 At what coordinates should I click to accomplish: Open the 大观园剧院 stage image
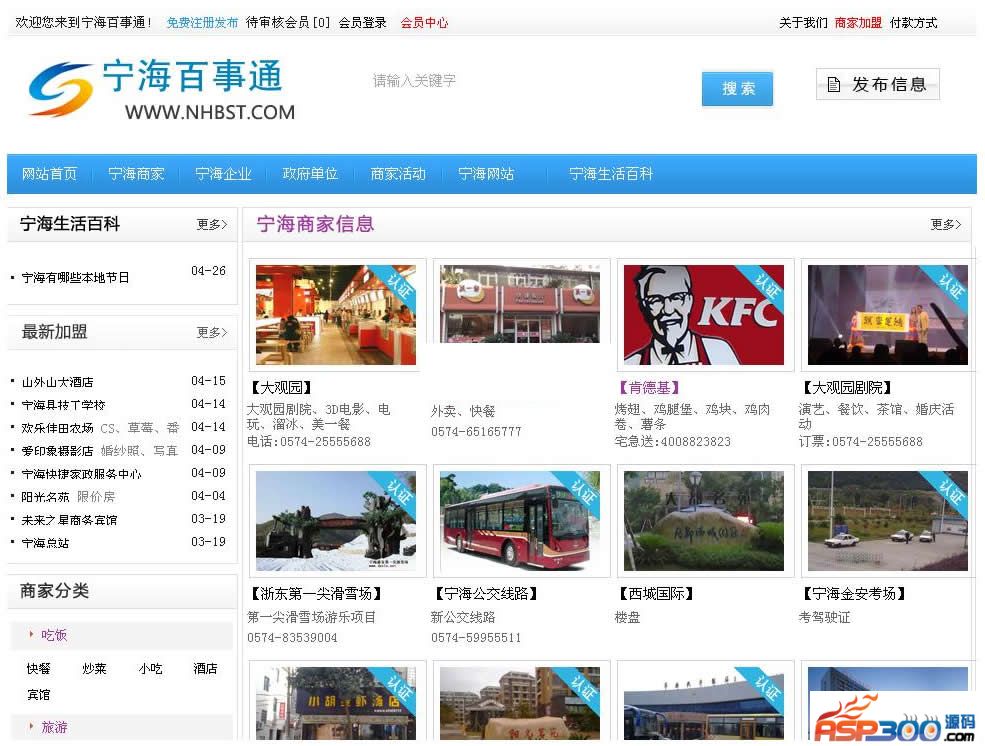pos(887,315)
